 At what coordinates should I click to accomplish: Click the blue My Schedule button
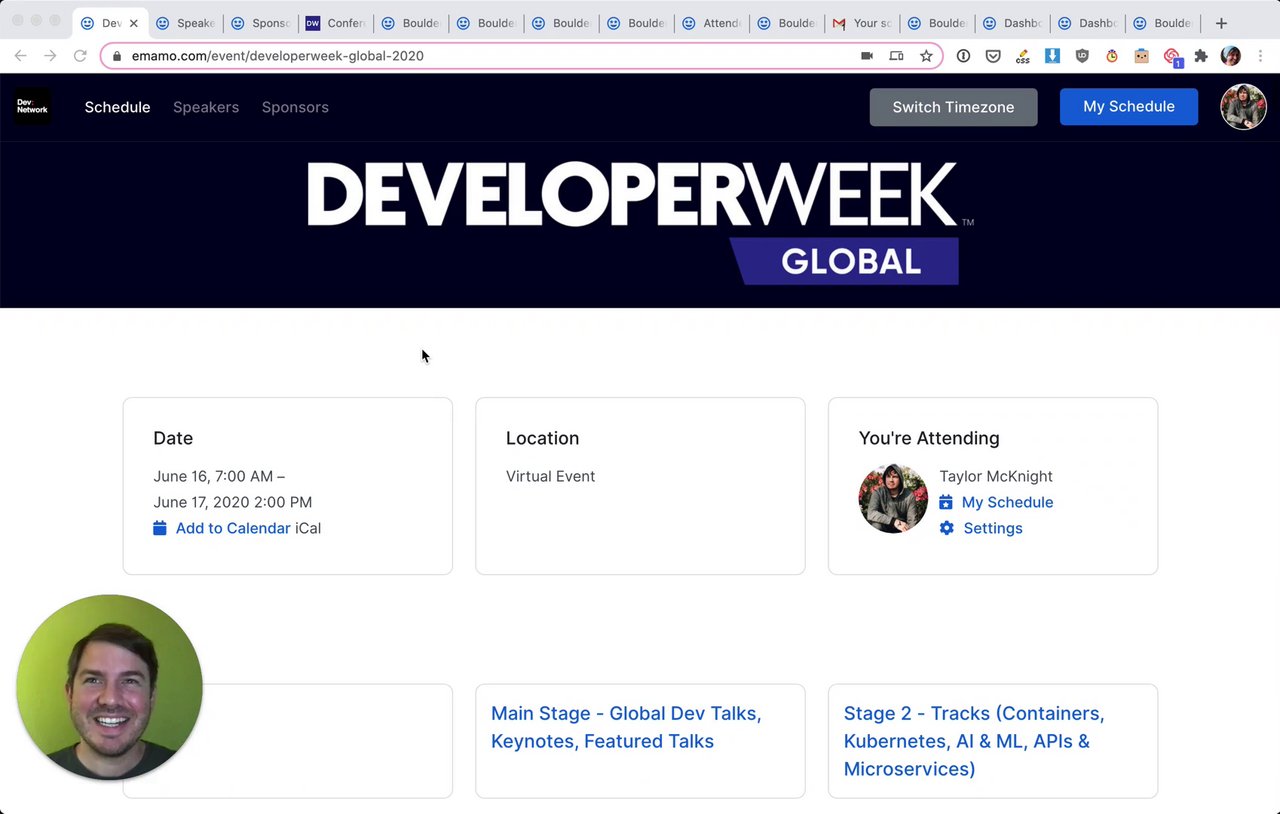[1129, 107]
